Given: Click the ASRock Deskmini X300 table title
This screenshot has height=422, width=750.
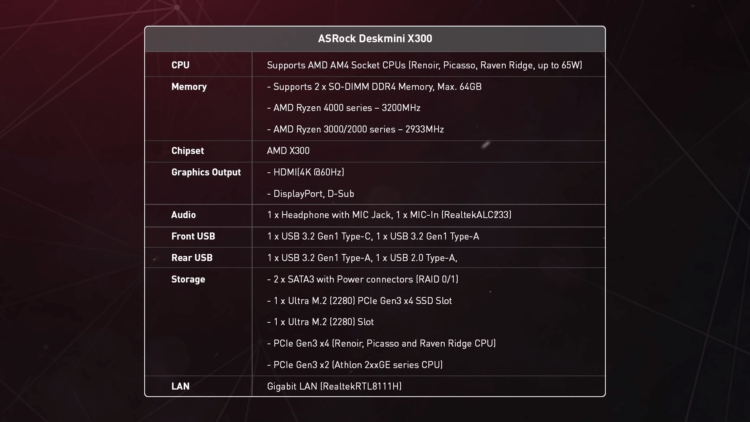Looking at the screenshot, I should click(375, 38).
